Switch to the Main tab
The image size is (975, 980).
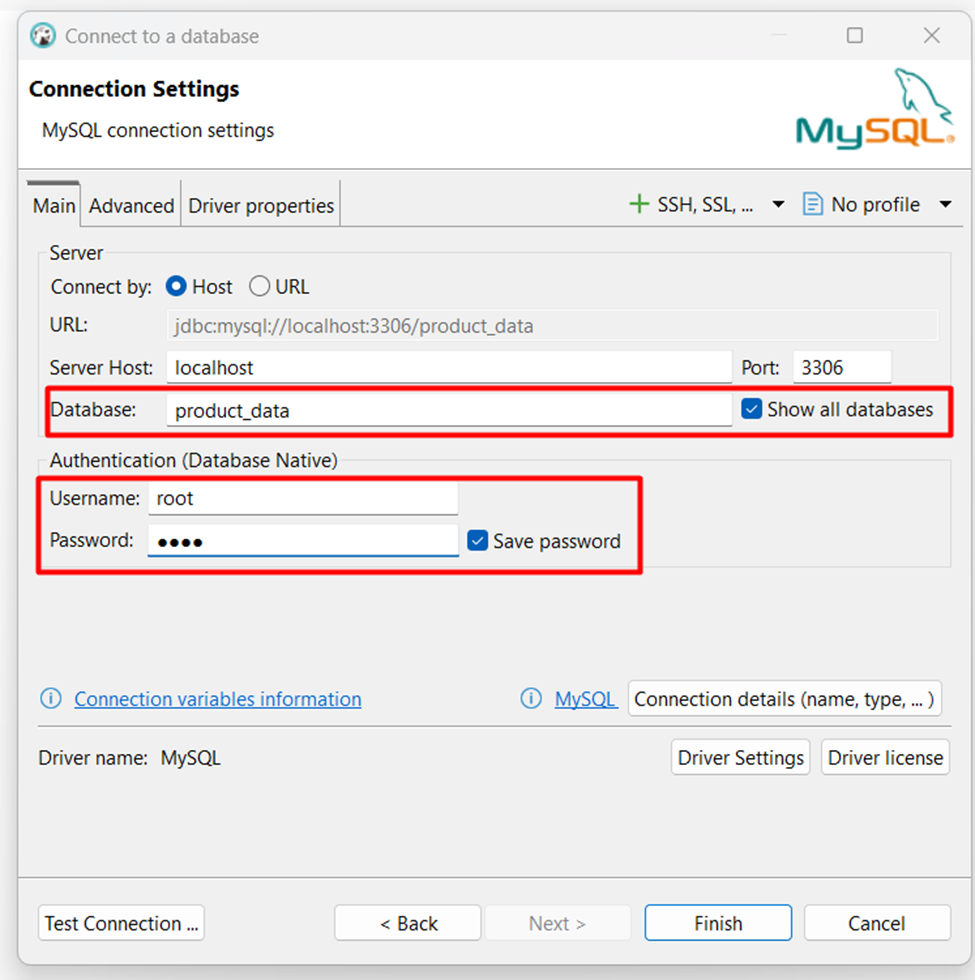[54, 205]
